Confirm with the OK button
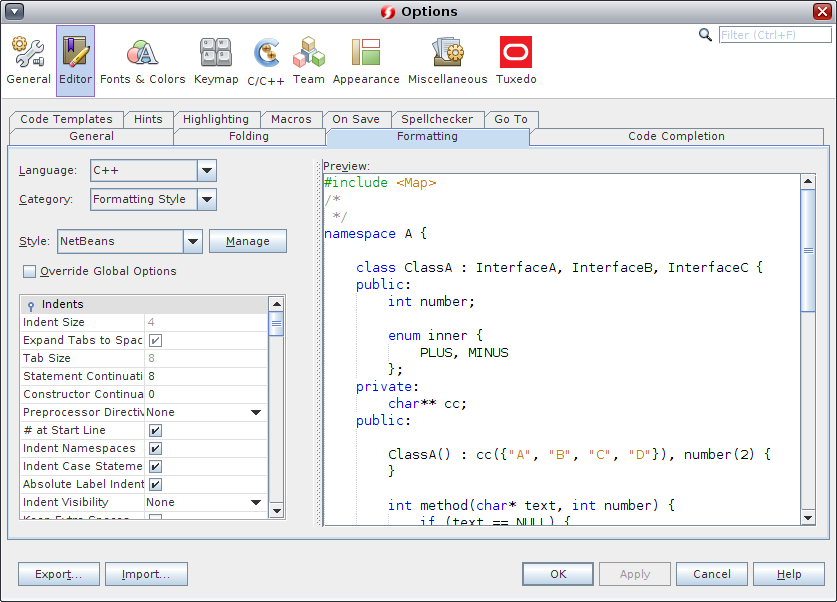 tap(558, 574)
